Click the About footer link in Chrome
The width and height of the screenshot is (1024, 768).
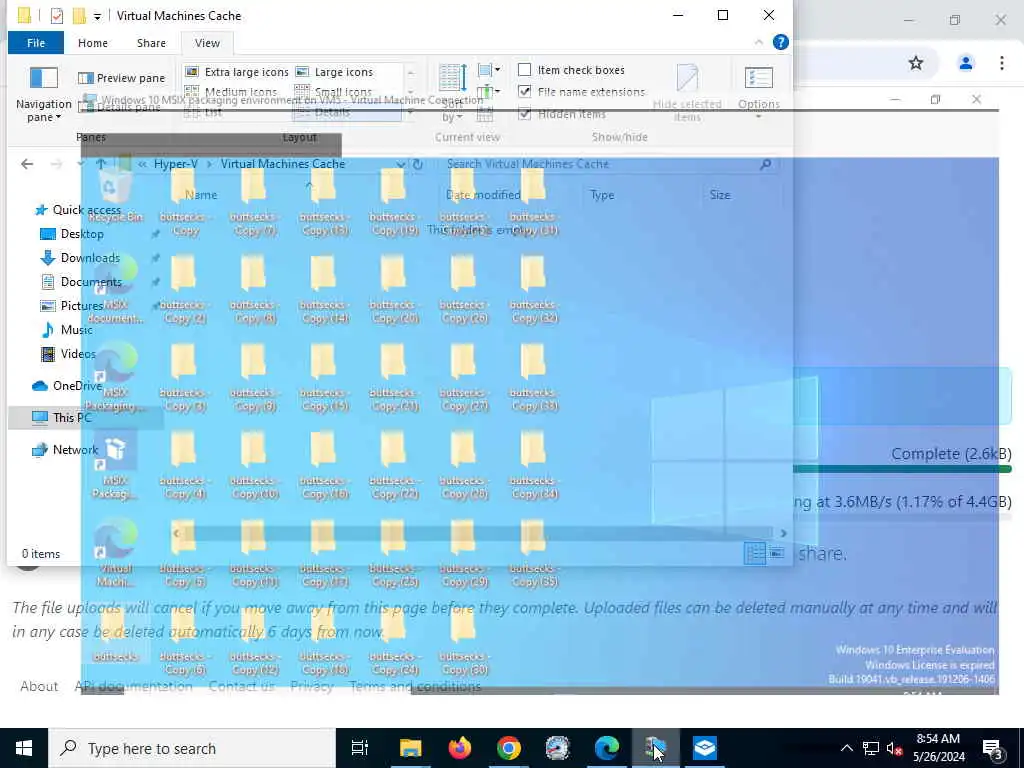coord(39,686)
